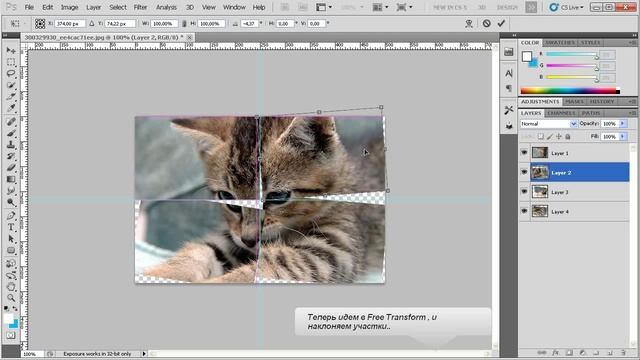Open the Color panel options menu

pyautogui.click(x=632, y=42)
